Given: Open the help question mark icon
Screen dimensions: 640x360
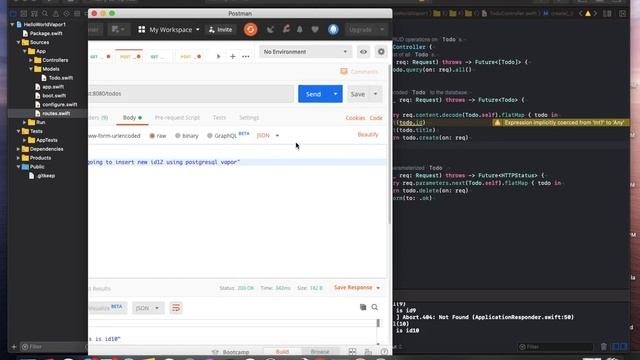Looking at the screenshot, I should pyautogui.click(x=384, y=351).
